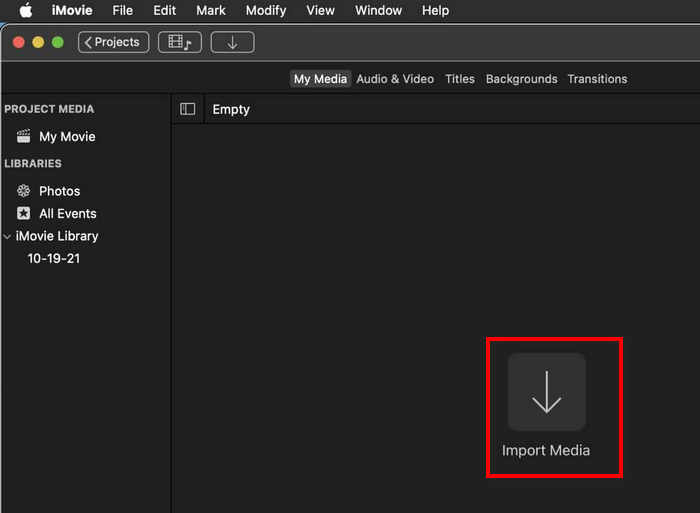This screenshot has width=700, height=513.
Task: Switch to Transitions tab
Action: click(x=597, y=79)
